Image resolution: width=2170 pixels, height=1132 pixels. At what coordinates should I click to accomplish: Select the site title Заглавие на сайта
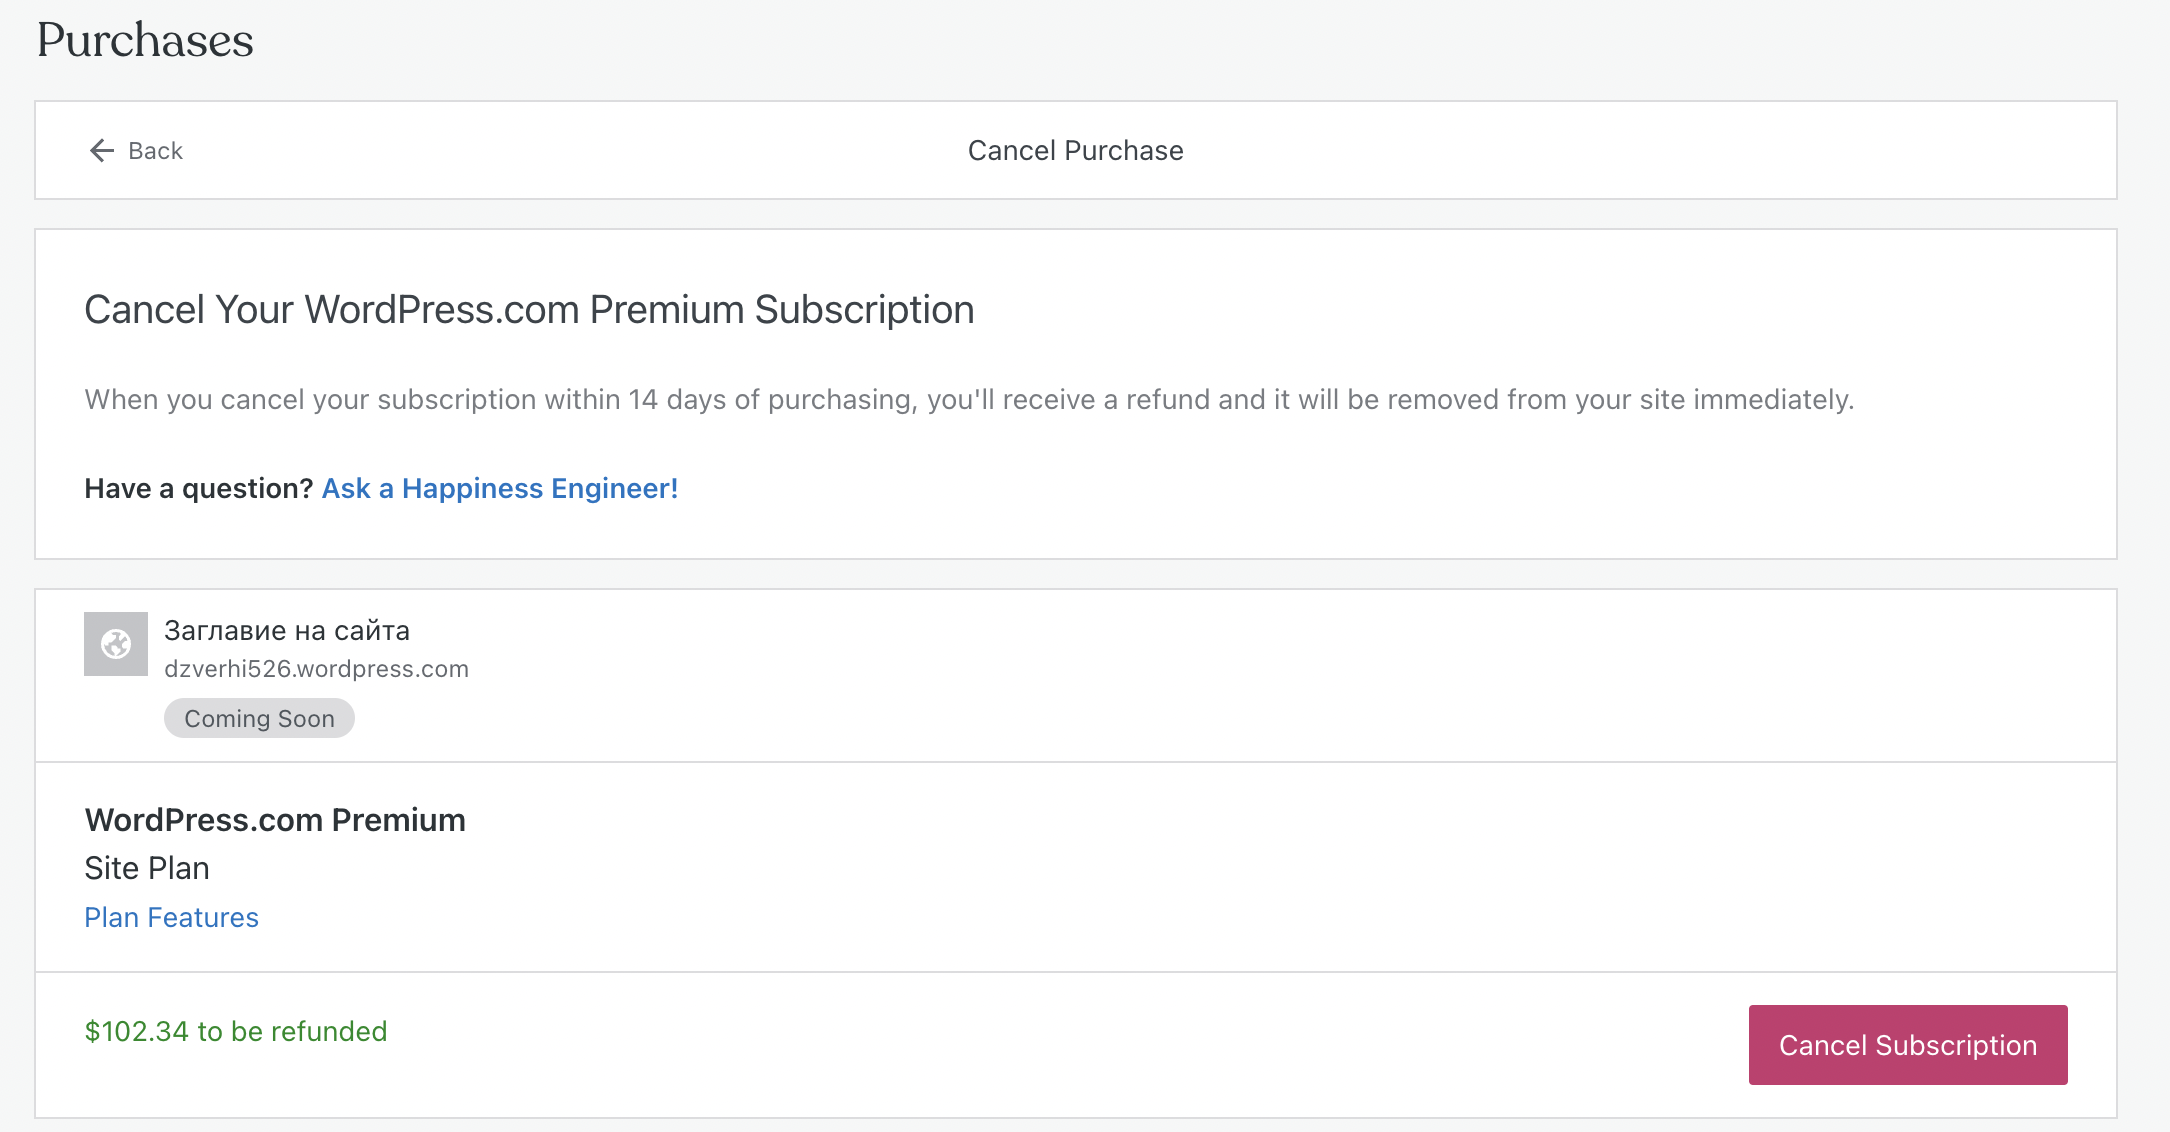click(x=287, y=631)
